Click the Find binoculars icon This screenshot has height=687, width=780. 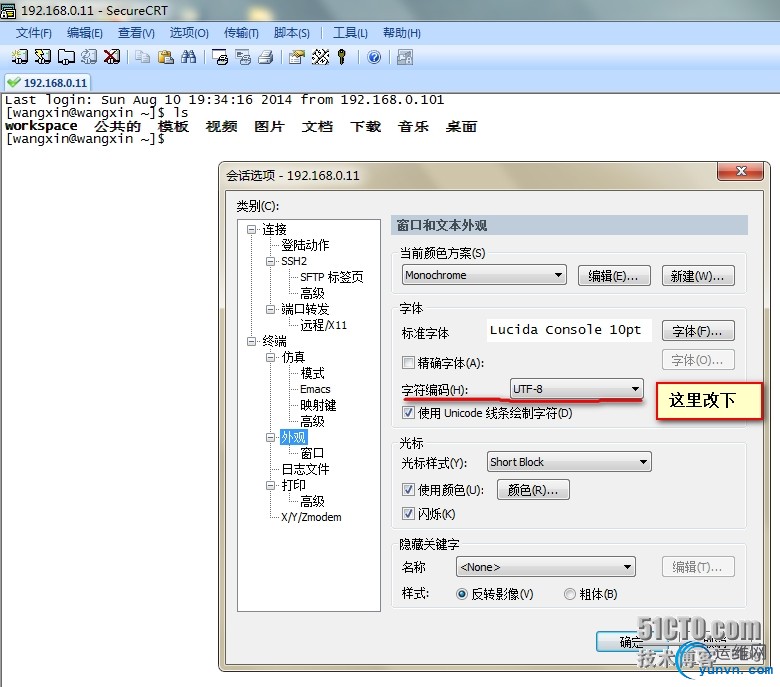point(188,57)
